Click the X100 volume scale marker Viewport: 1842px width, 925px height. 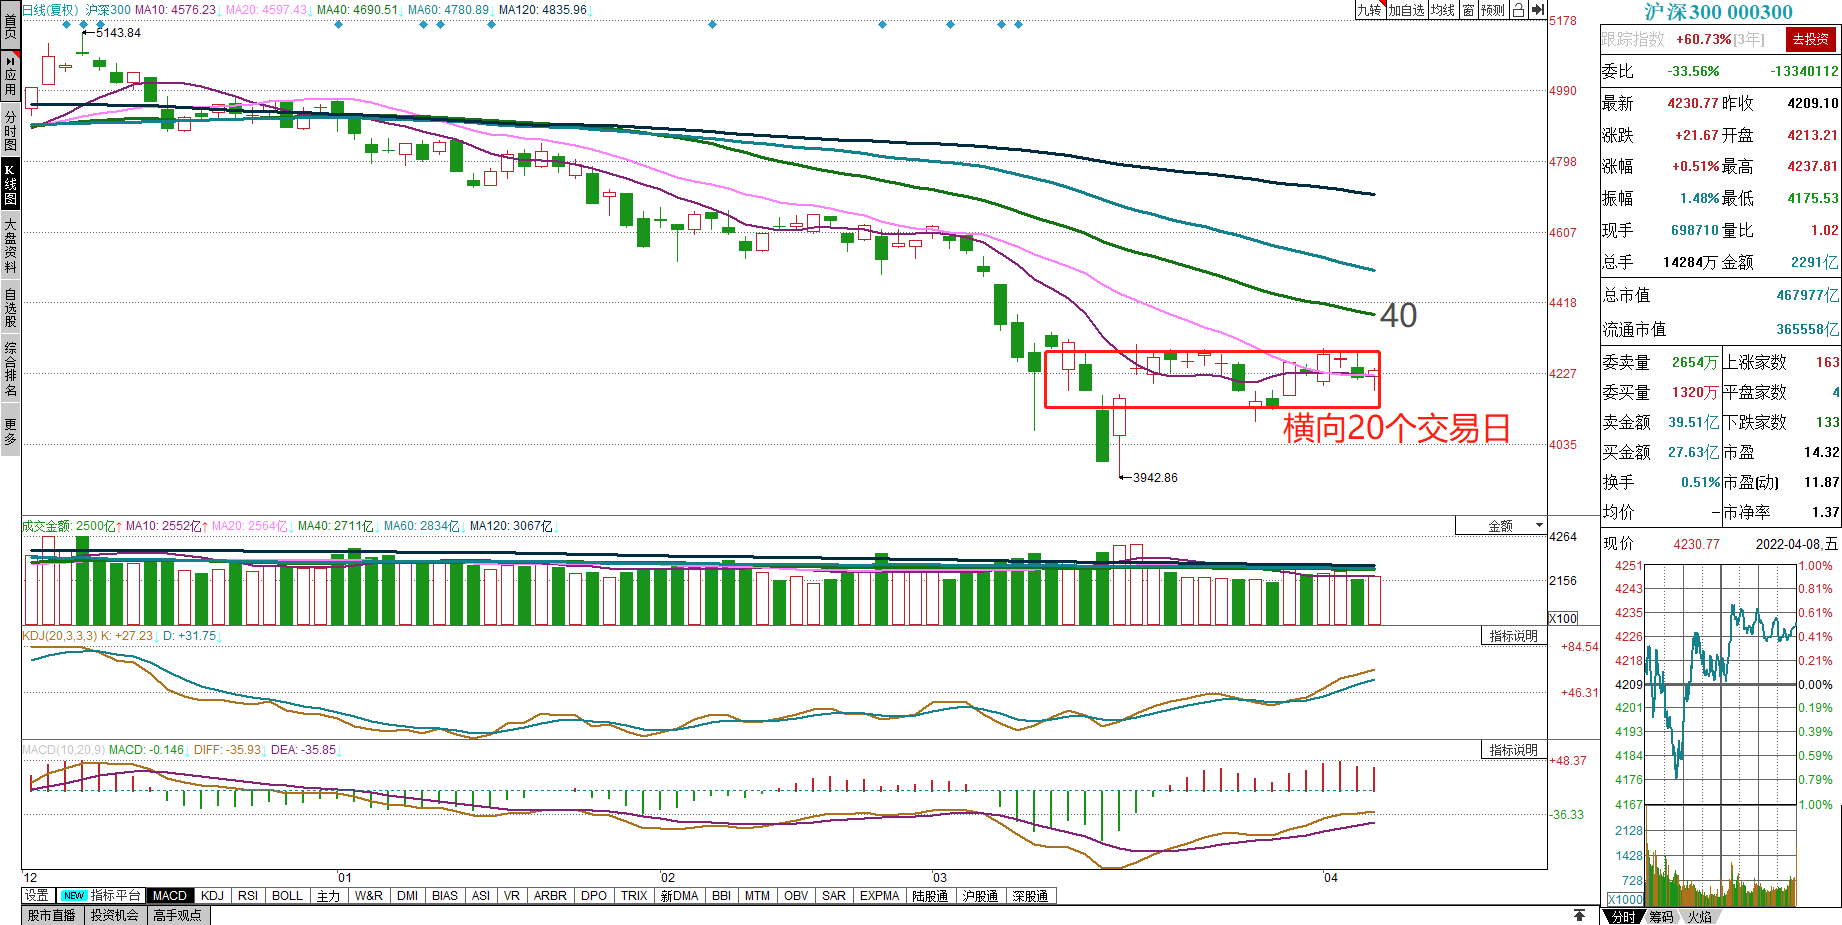coord(1562,618)
